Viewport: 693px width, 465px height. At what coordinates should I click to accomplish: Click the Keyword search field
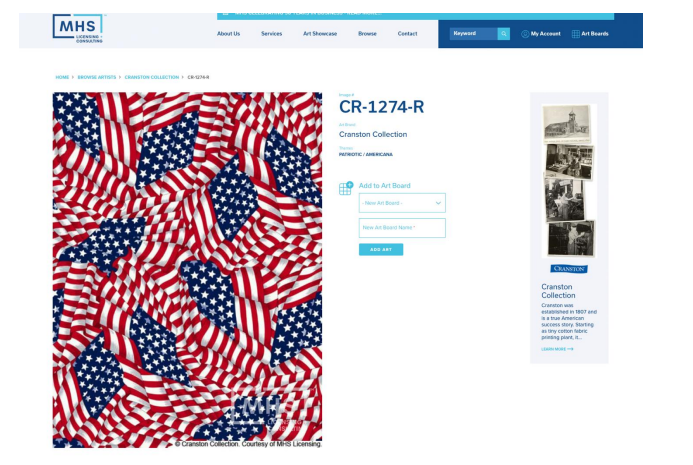(473, 34)
